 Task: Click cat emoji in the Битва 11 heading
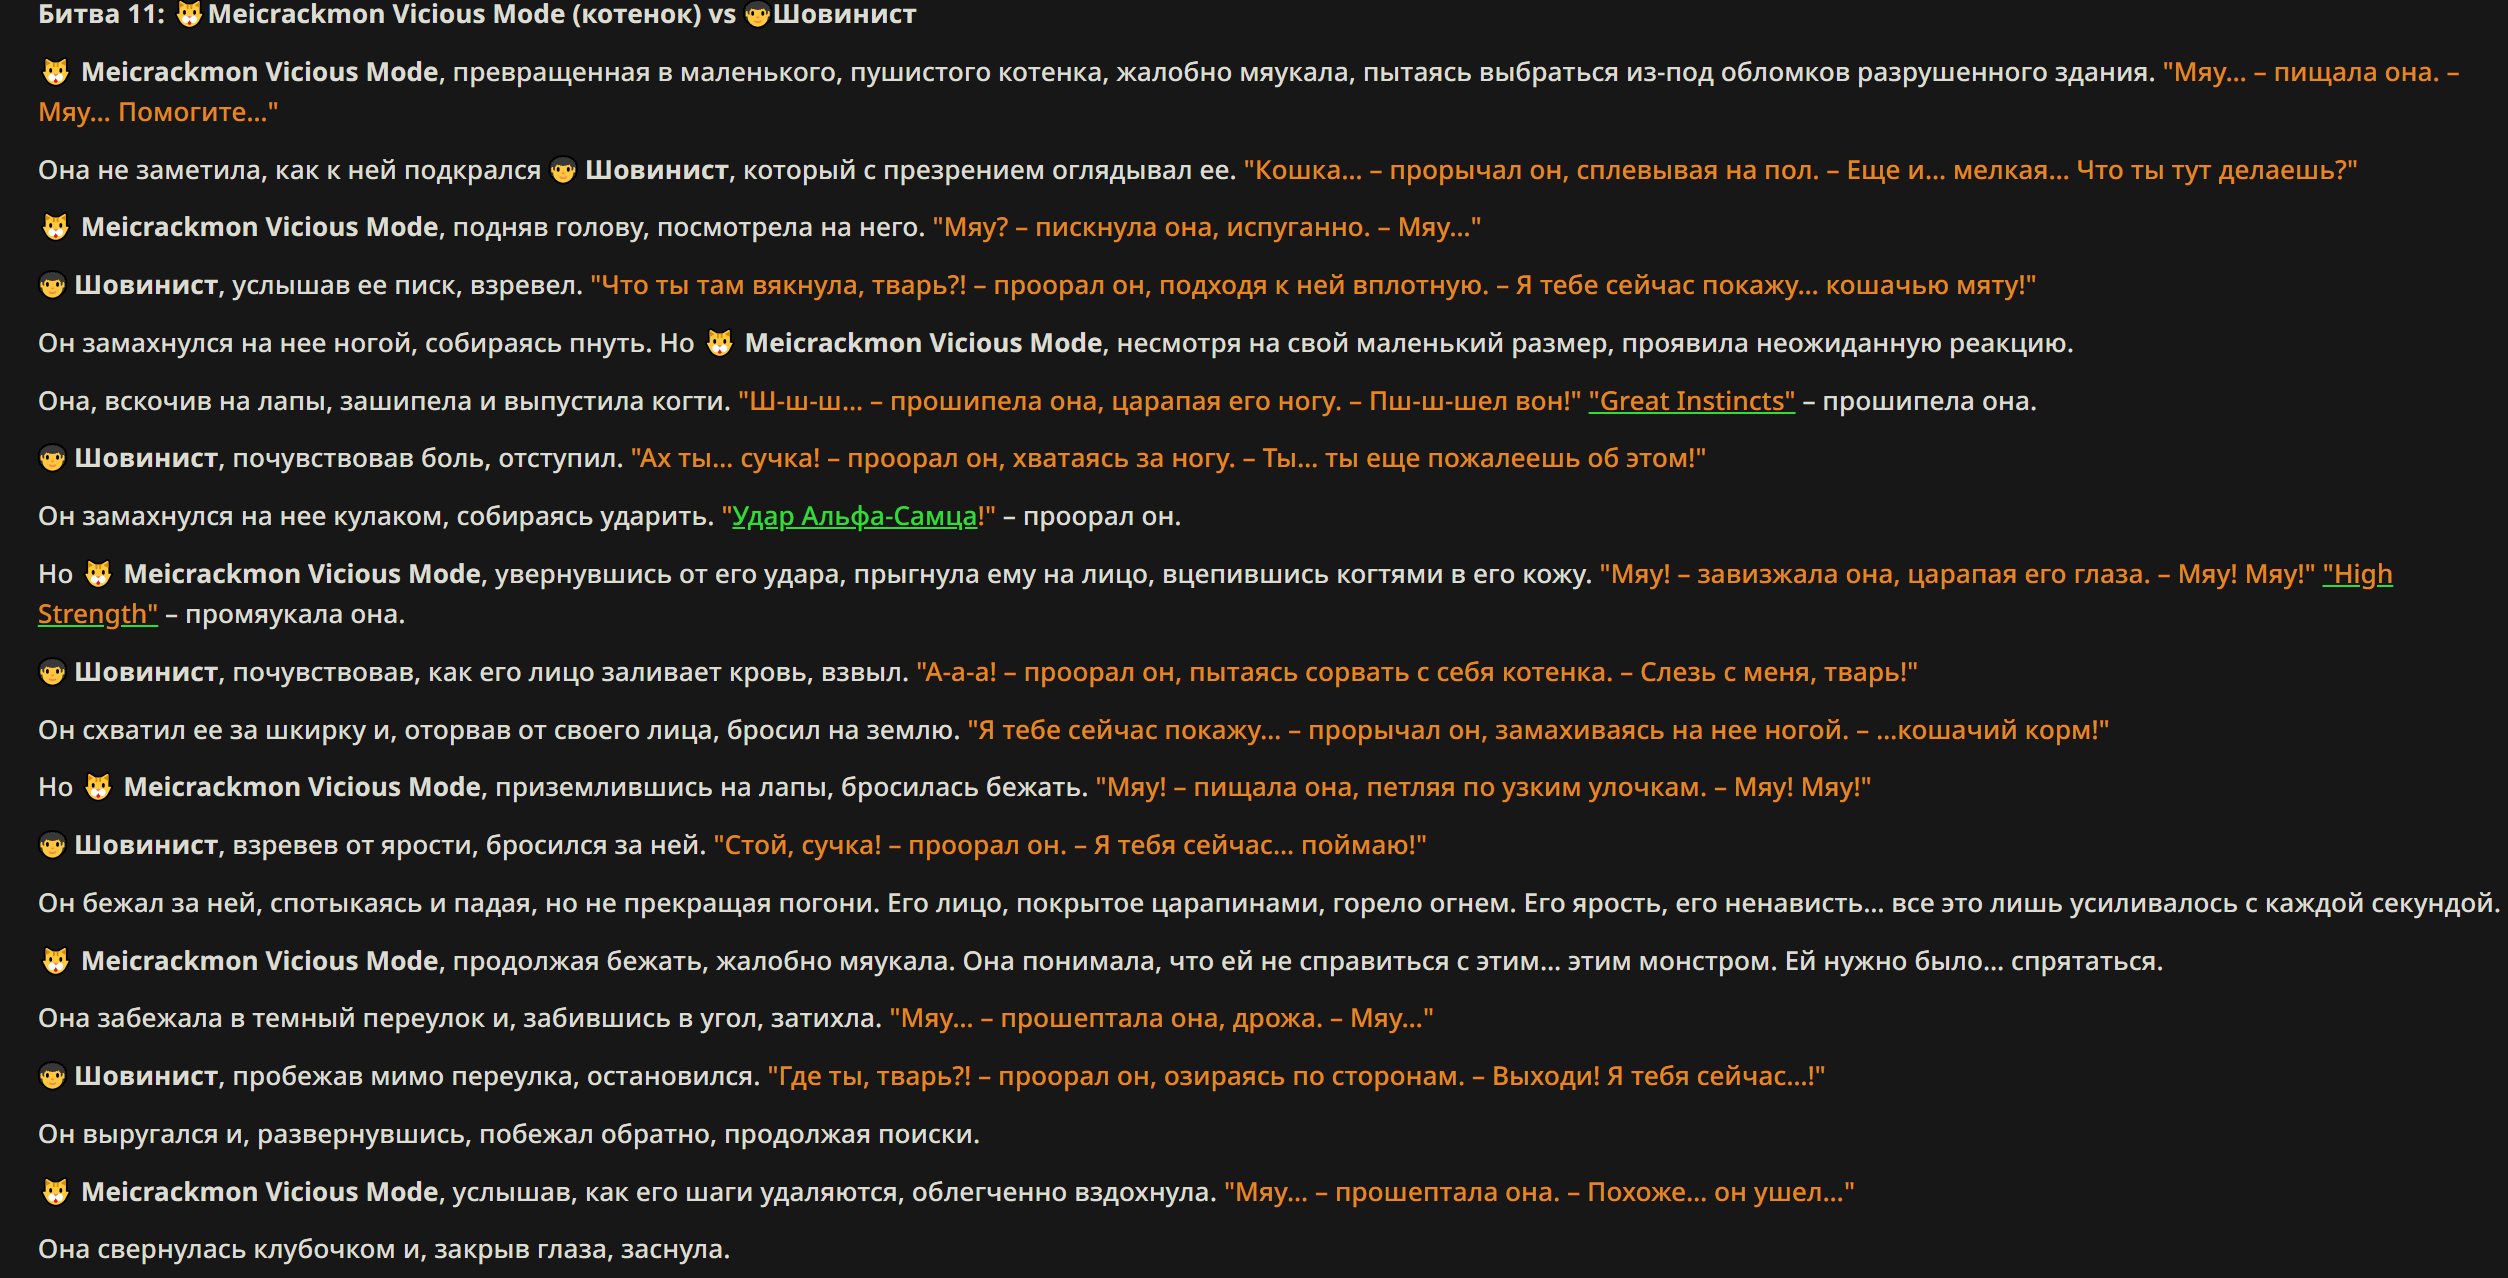click(x=189, y=14)
